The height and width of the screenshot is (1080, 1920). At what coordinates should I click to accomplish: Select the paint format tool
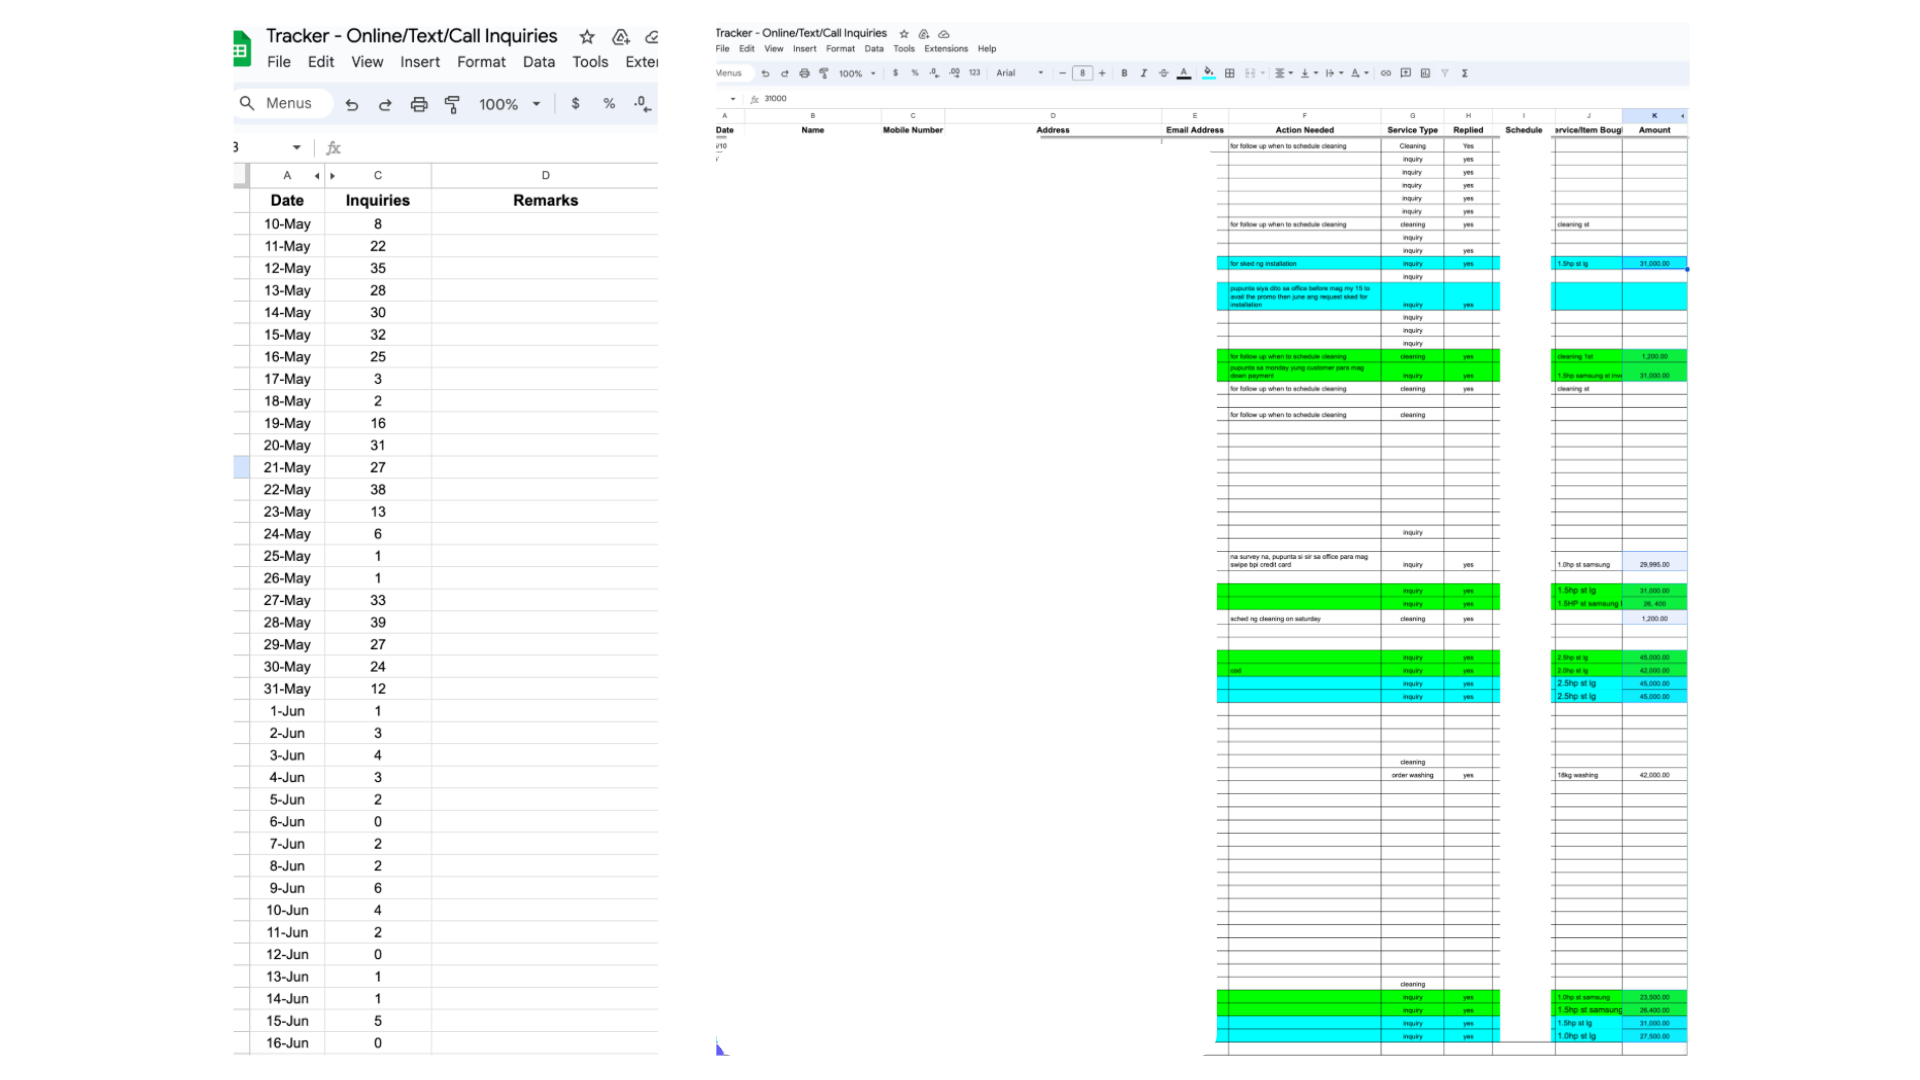824,73
